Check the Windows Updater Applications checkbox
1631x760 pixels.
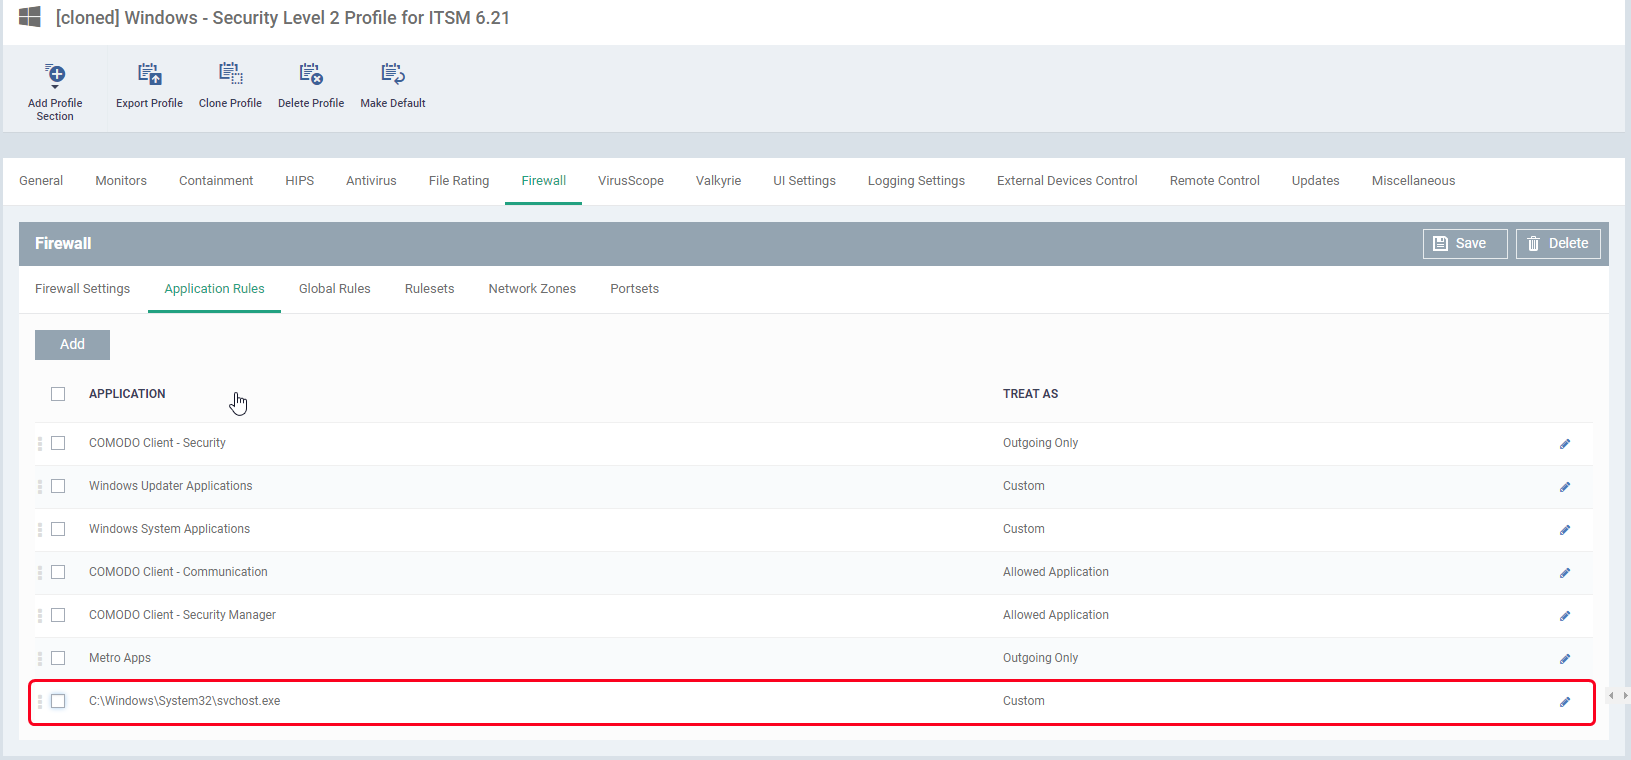click(x=58, y=486)
